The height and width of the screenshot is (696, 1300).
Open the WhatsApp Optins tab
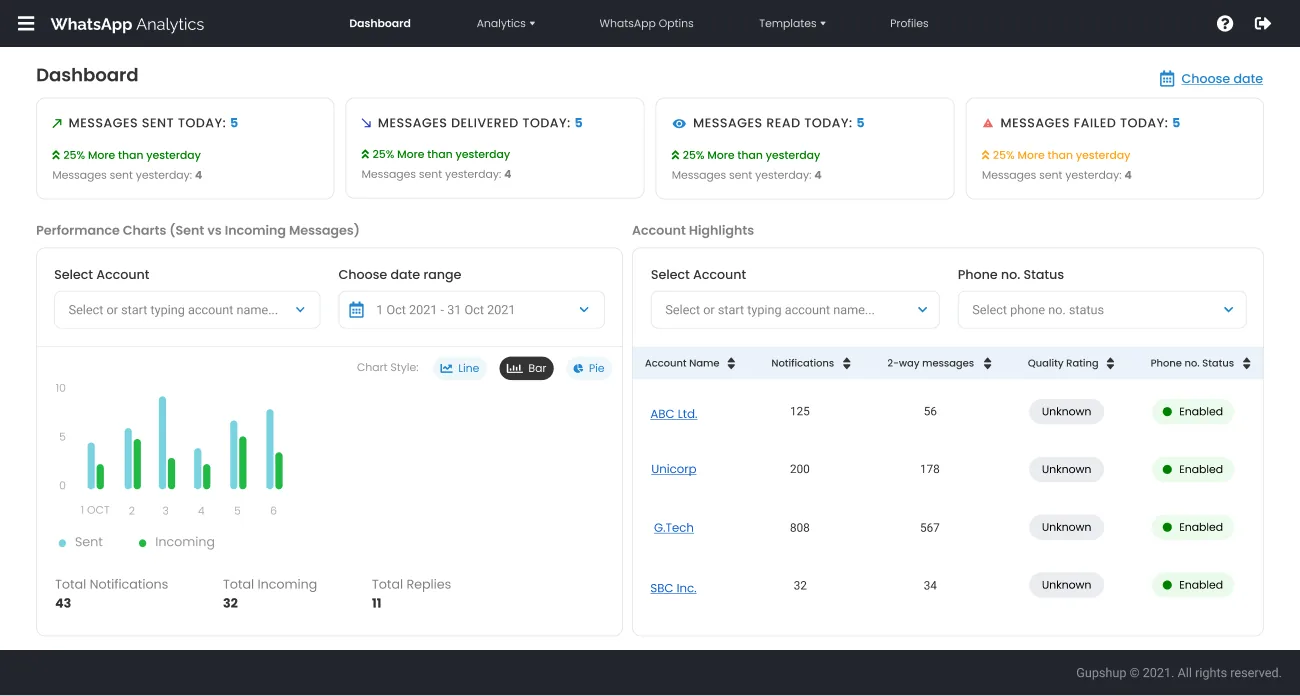click(646, 23)
